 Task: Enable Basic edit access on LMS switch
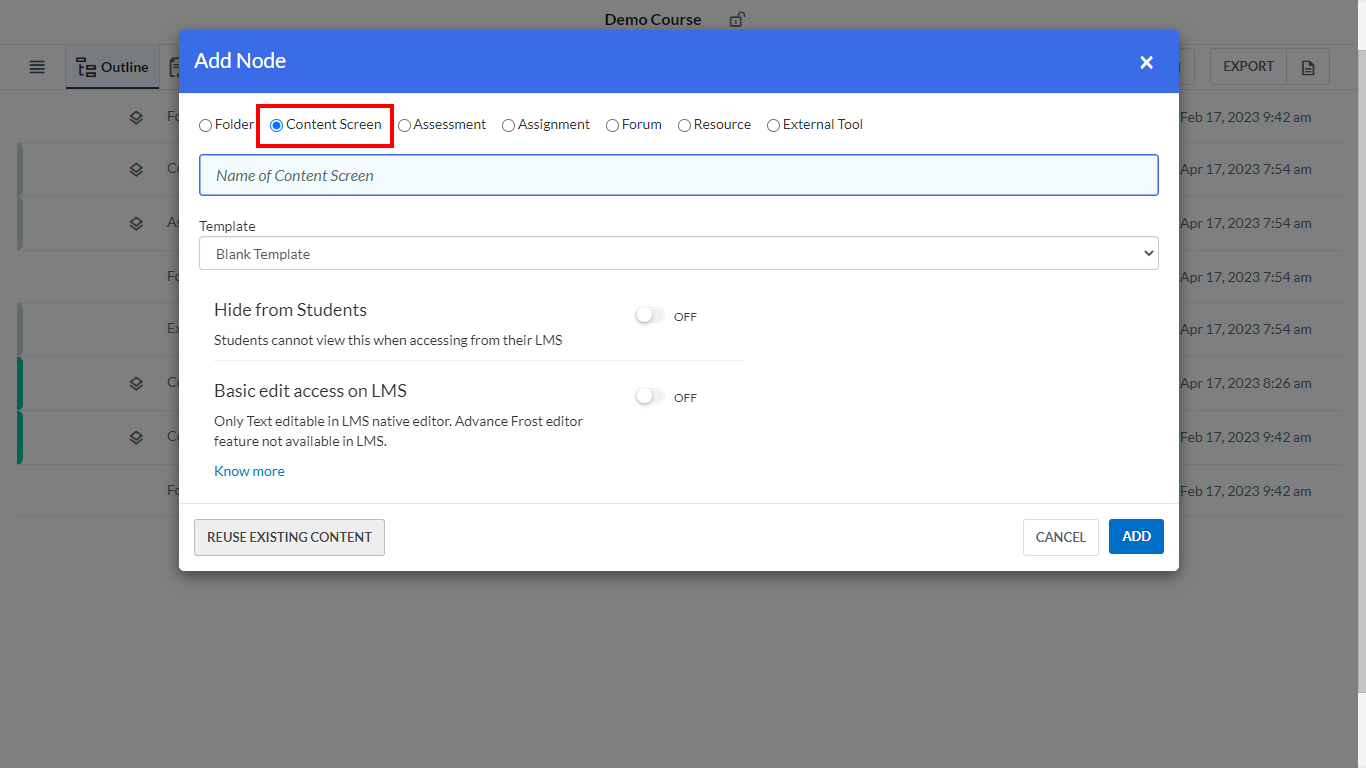(x=649, y=397)
